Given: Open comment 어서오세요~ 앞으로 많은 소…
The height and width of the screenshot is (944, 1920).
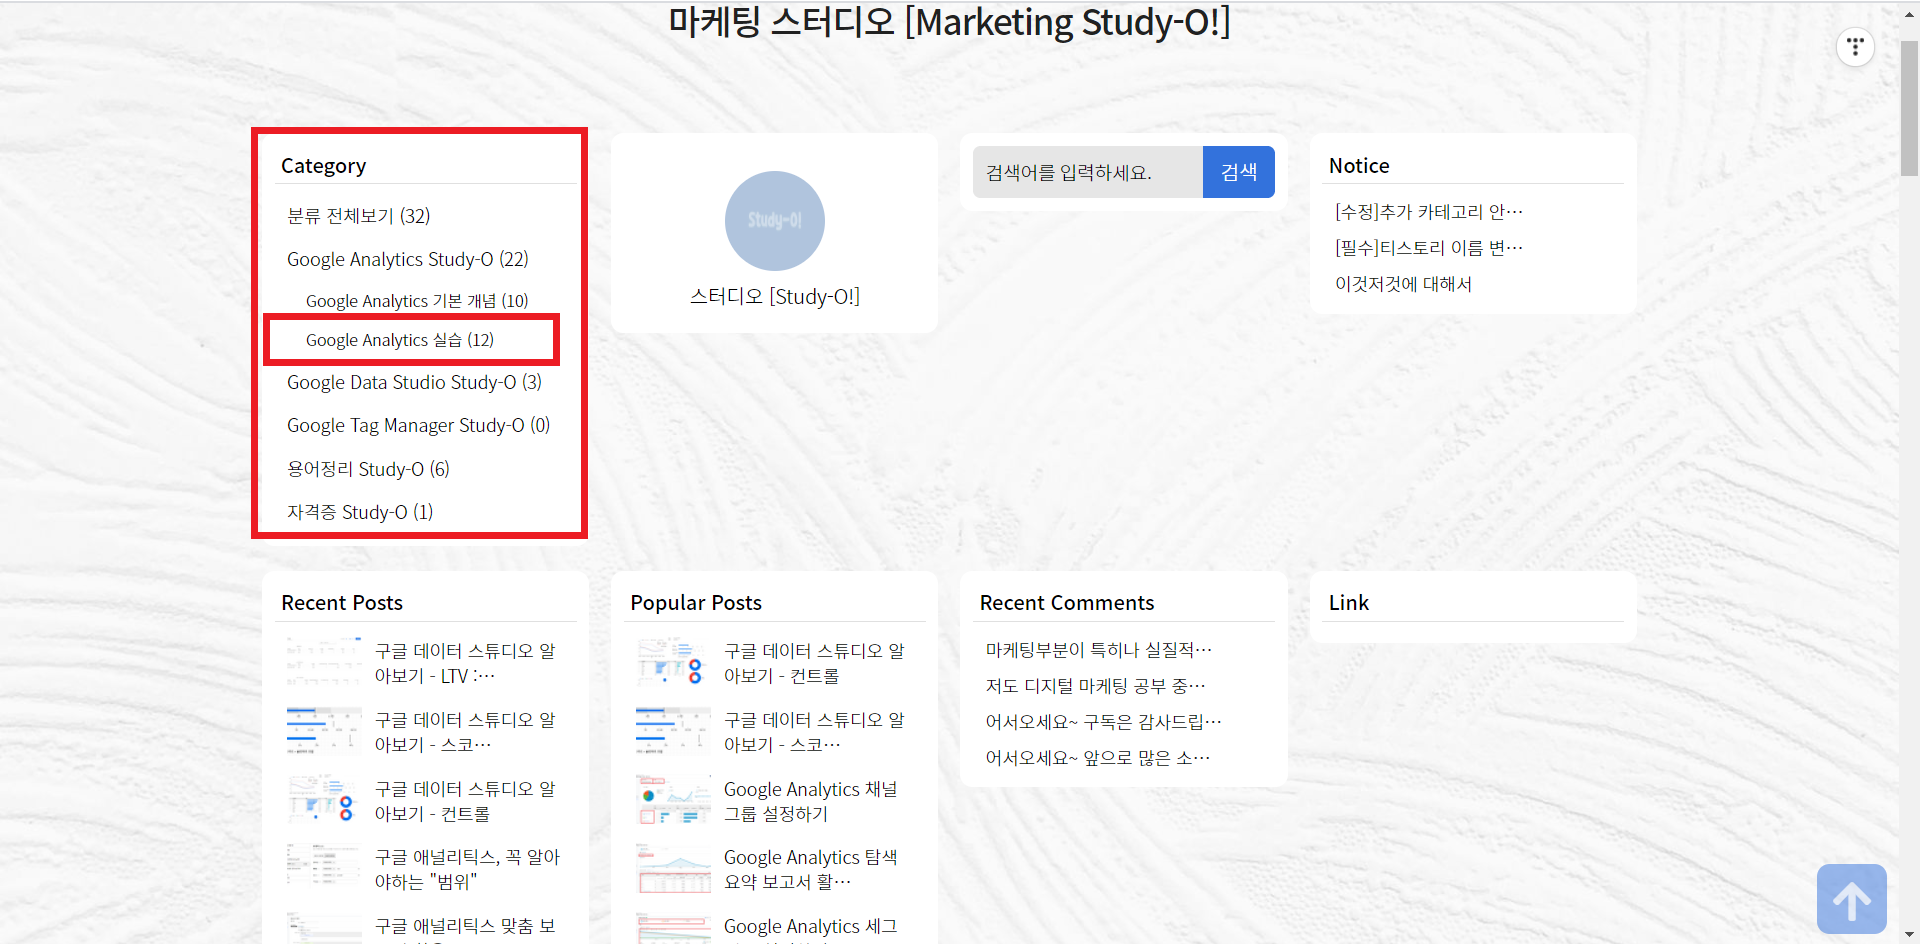Looking at the screenshot, I should 1097,758.
